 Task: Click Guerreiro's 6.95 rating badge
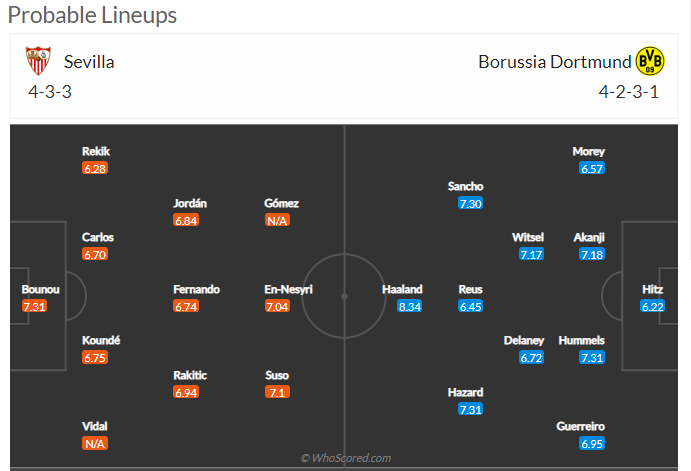click(592, 443)
